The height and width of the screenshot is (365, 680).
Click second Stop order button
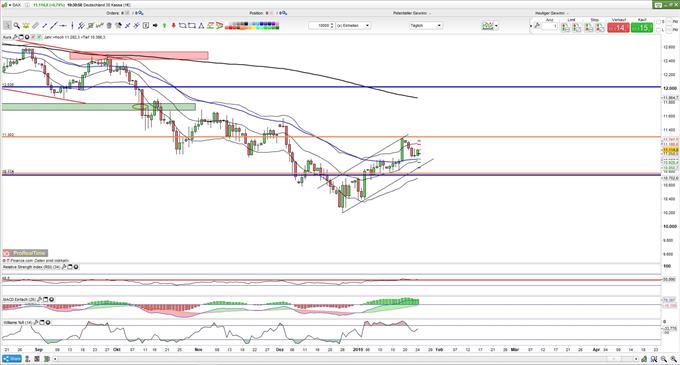pos(600,27)
